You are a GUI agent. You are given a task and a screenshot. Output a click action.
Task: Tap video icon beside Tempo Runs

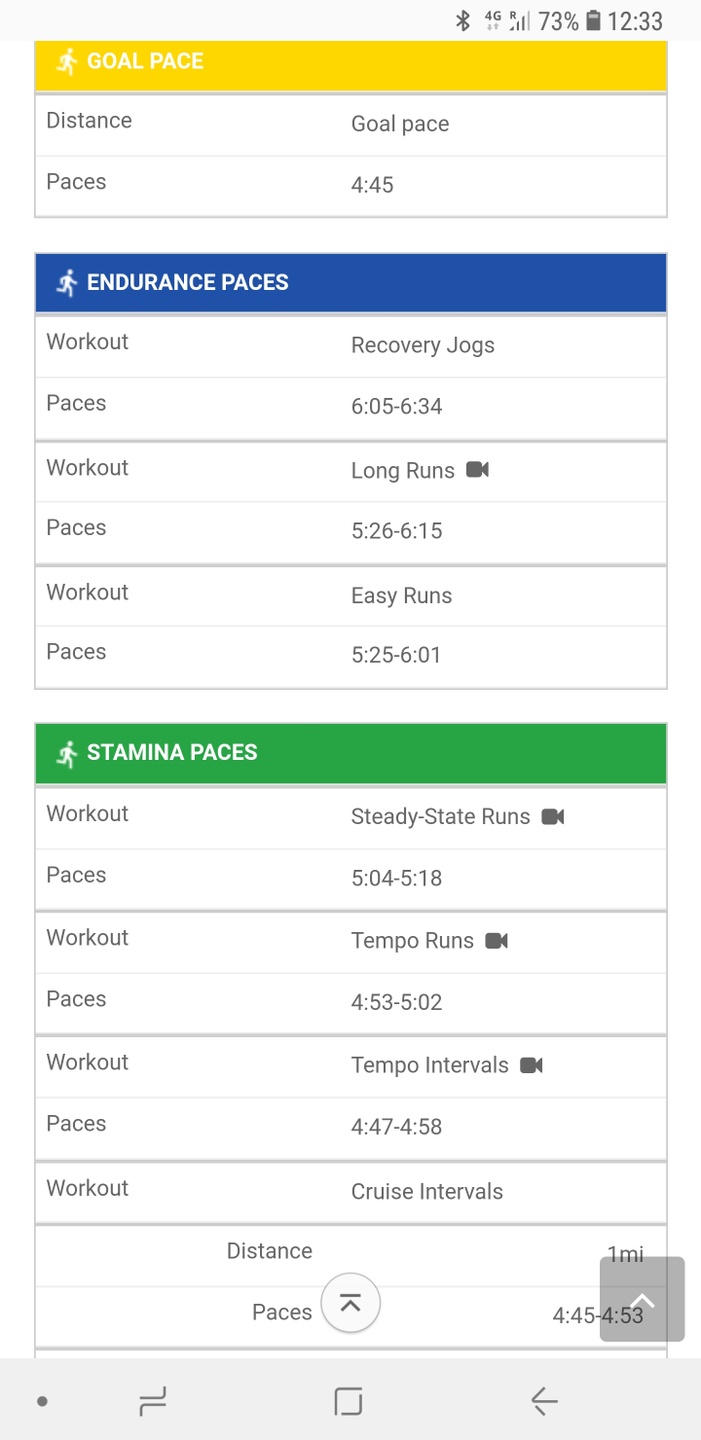pos(497,941)
